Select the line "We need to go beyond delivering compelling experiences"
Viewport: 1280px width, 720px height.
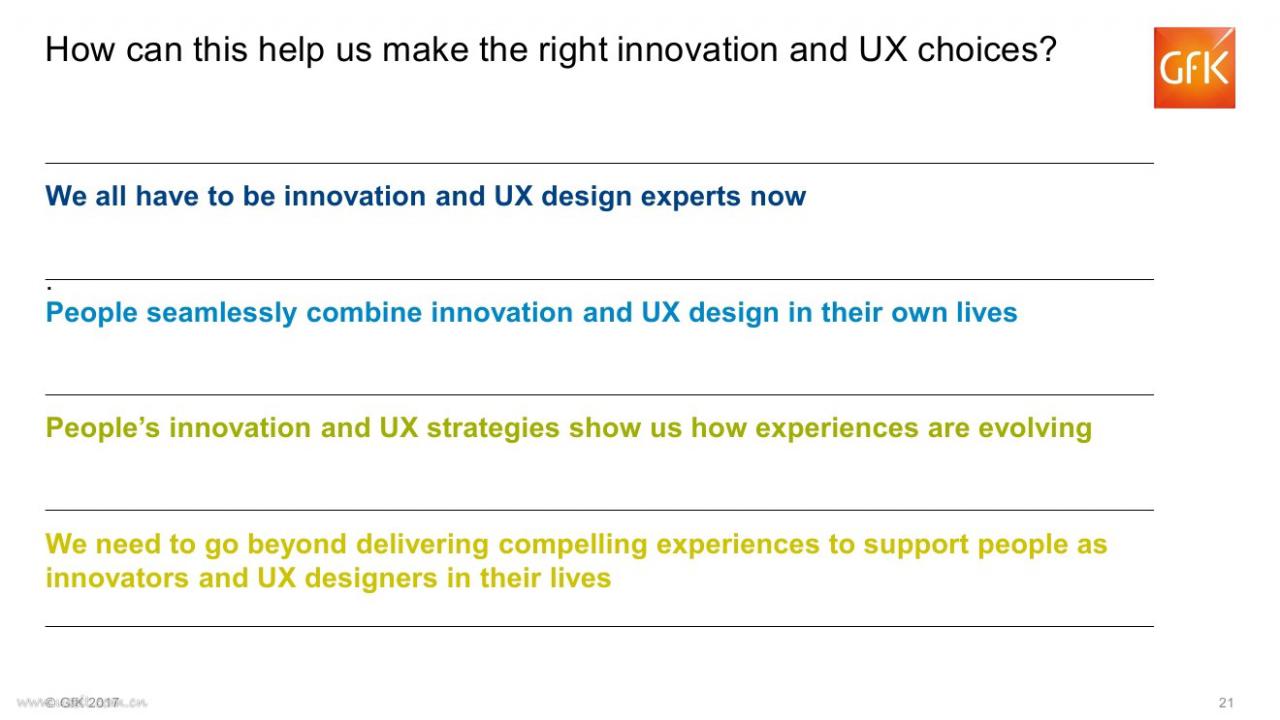pos(576,544)
